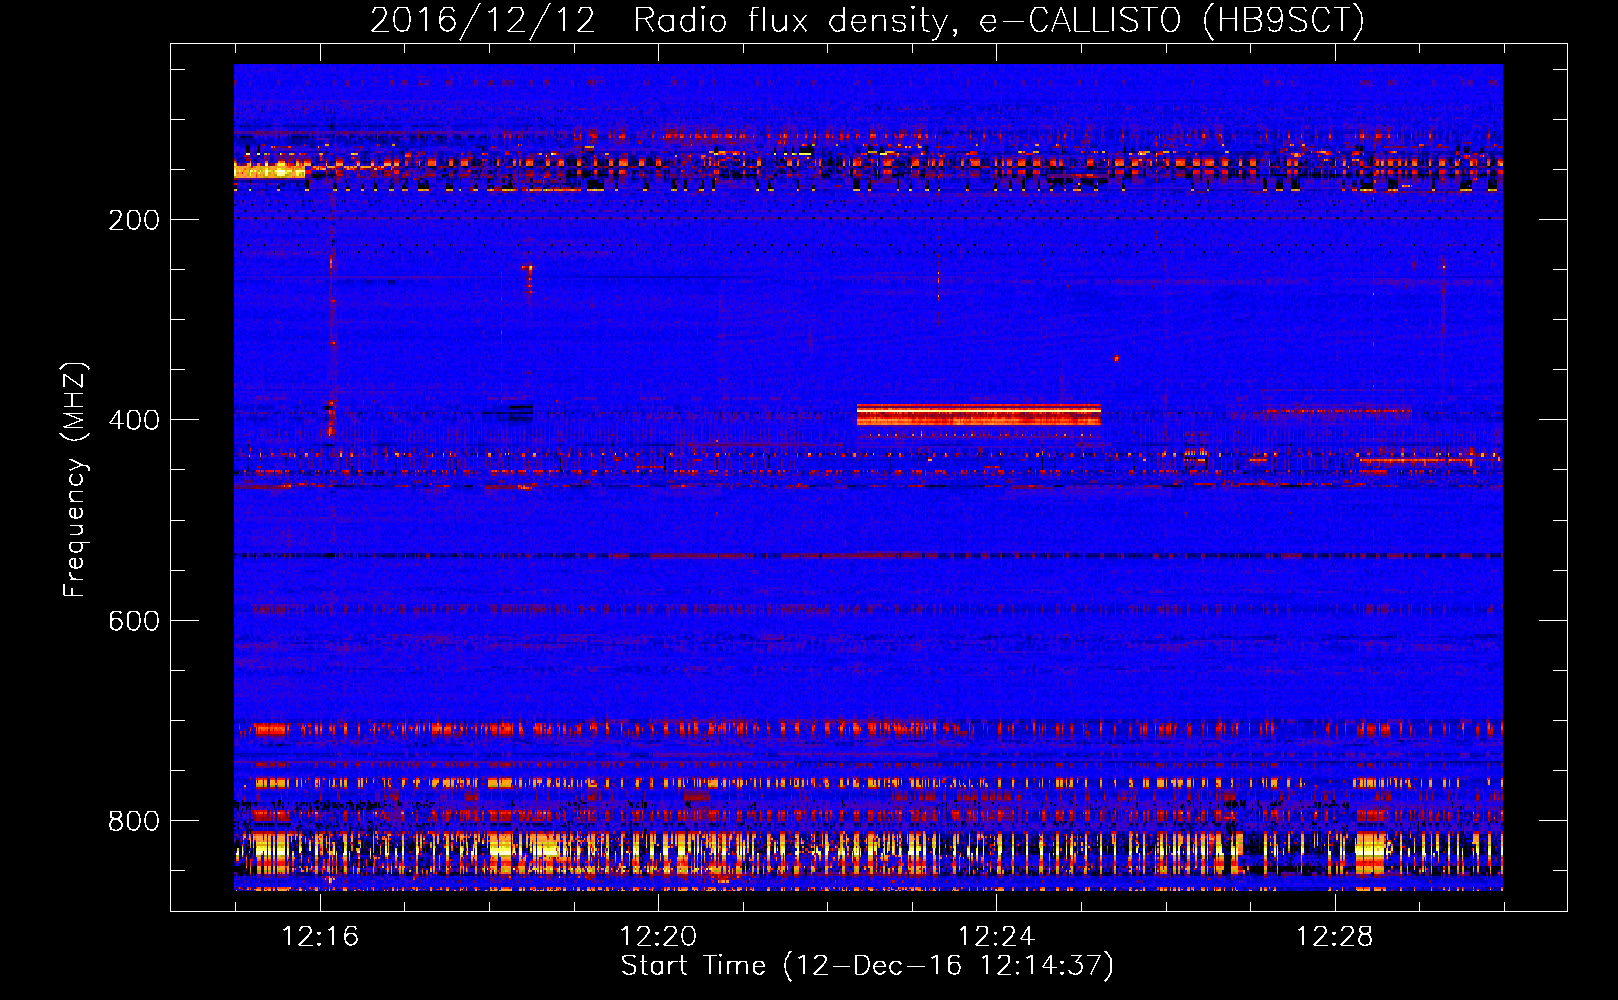Select the 800 frequency axis label
The width and height of the screenshot is (1618, 1000).
134,821
